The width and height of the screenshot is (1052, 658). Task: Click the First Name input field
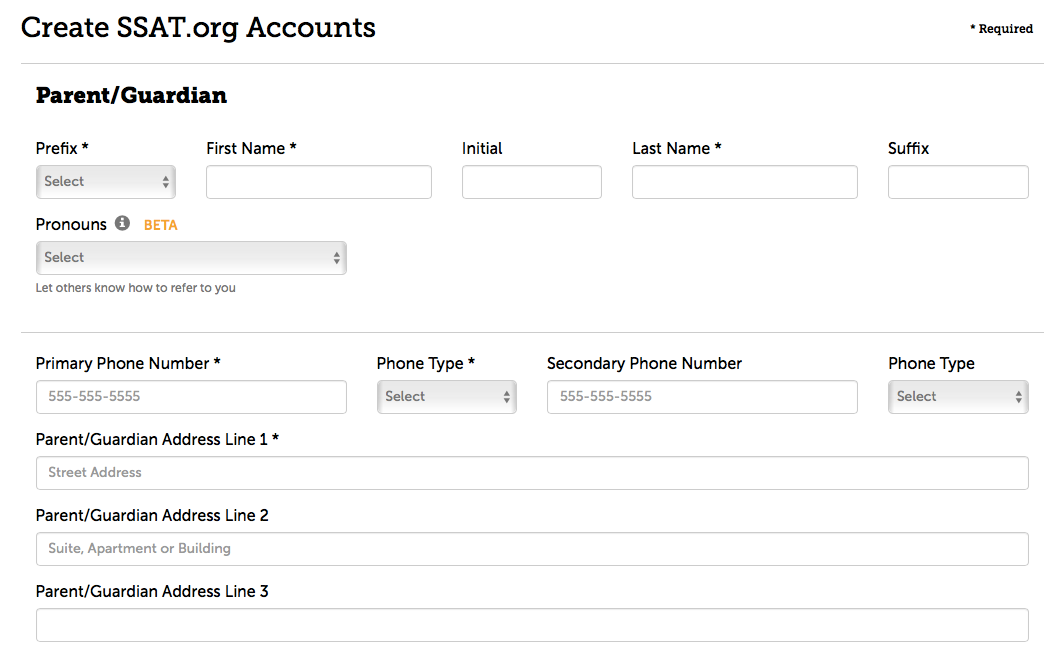[319, 182]
